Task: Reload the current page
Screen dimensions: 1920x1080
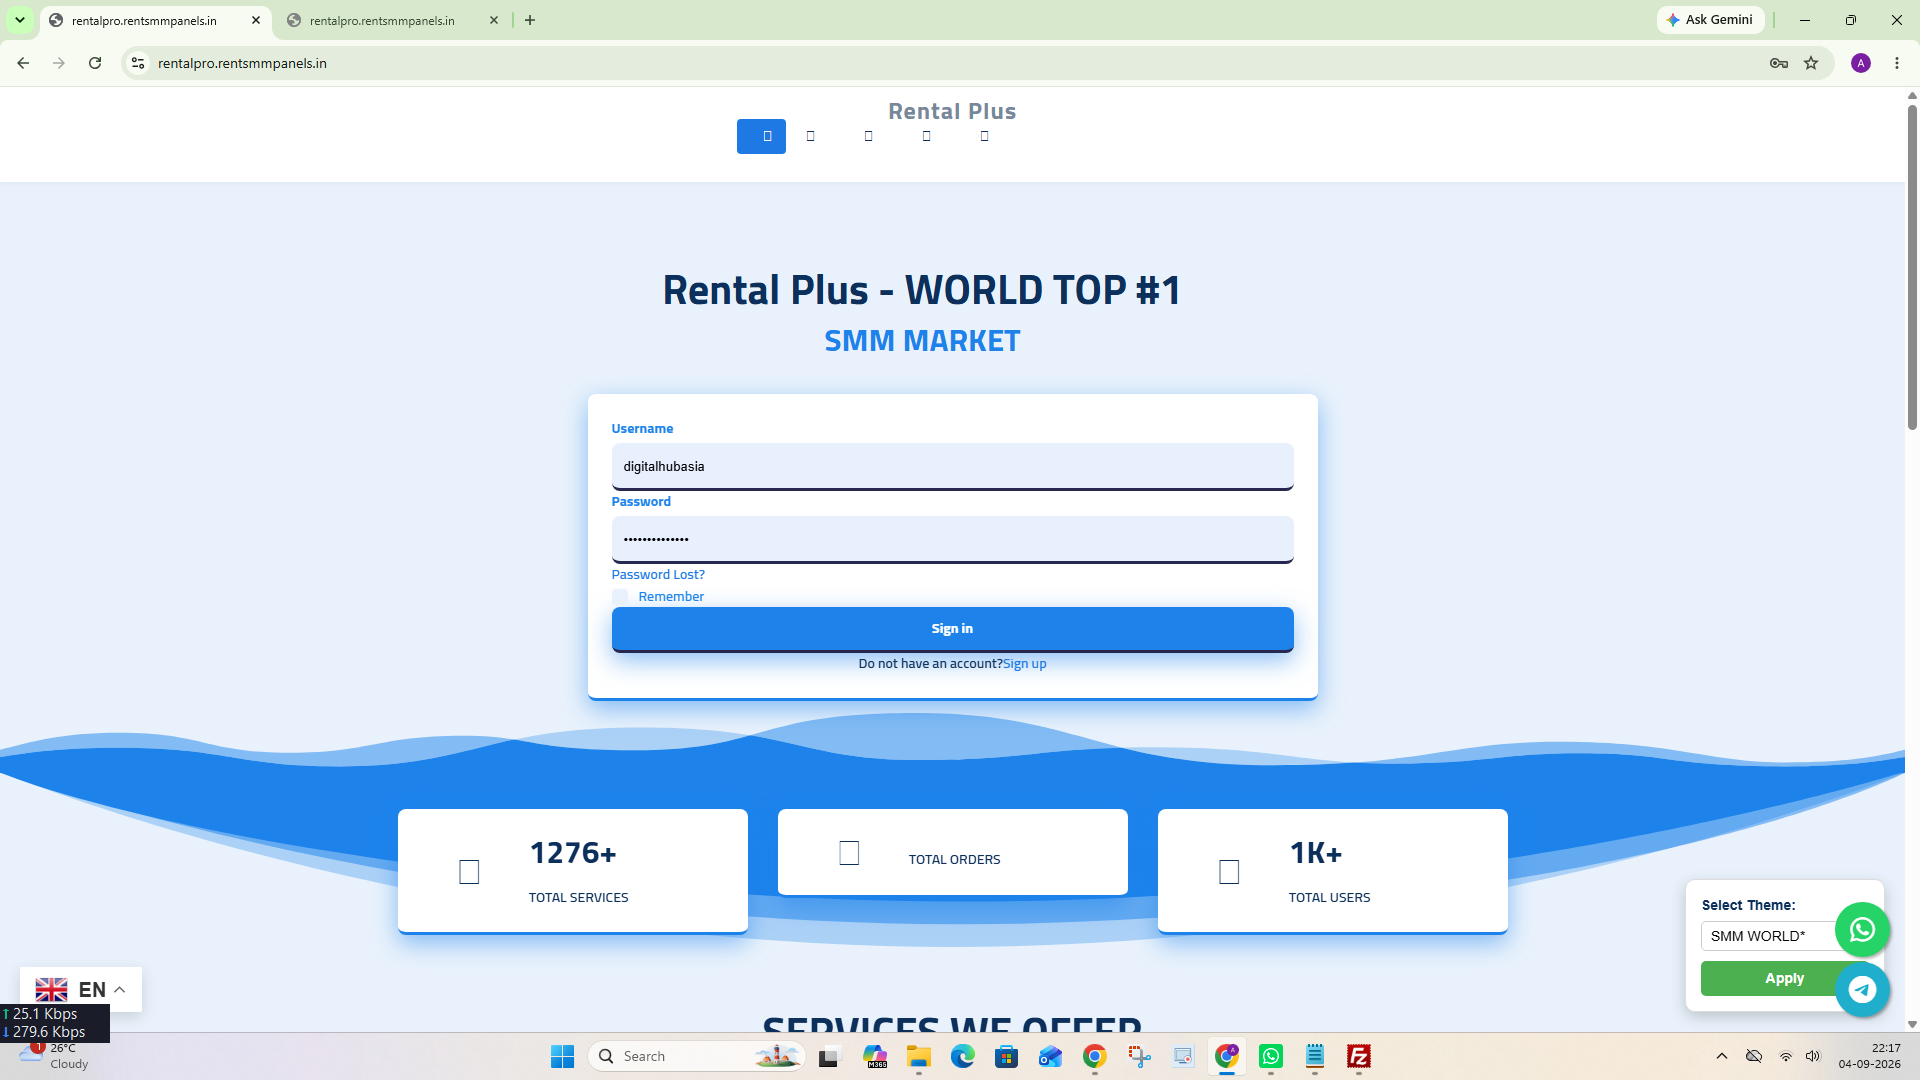Action: 95,63
